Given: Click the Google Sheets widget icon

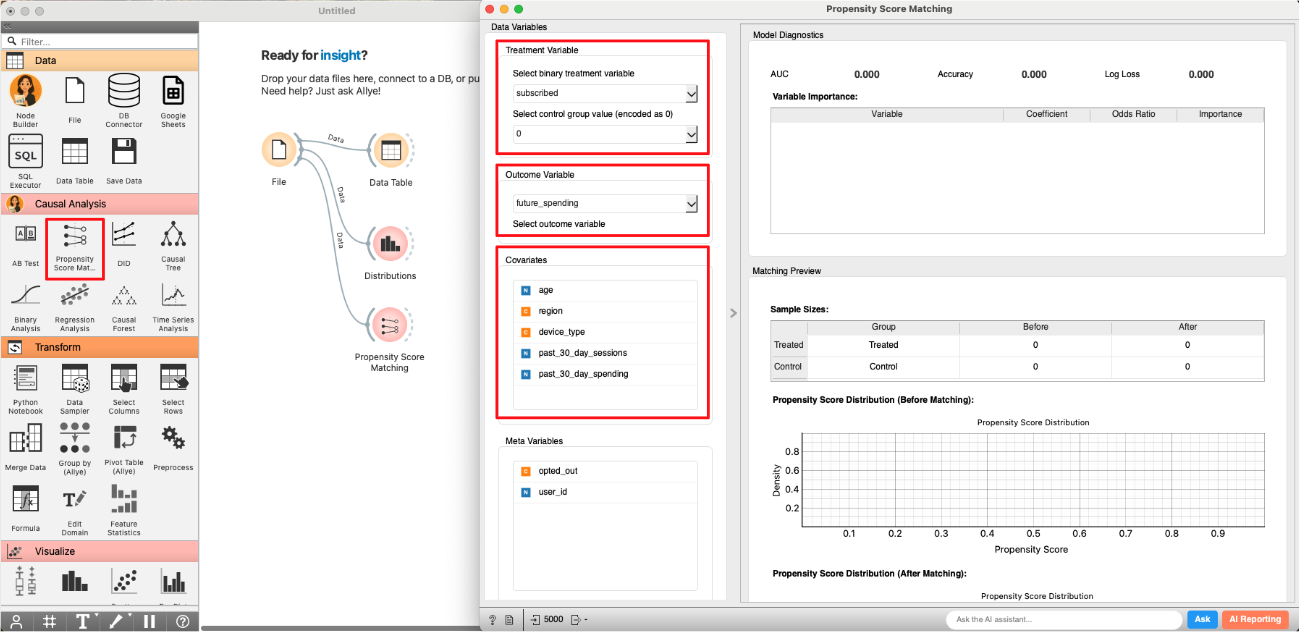Looking at the screenshot, I should click(x=173, y=93).
